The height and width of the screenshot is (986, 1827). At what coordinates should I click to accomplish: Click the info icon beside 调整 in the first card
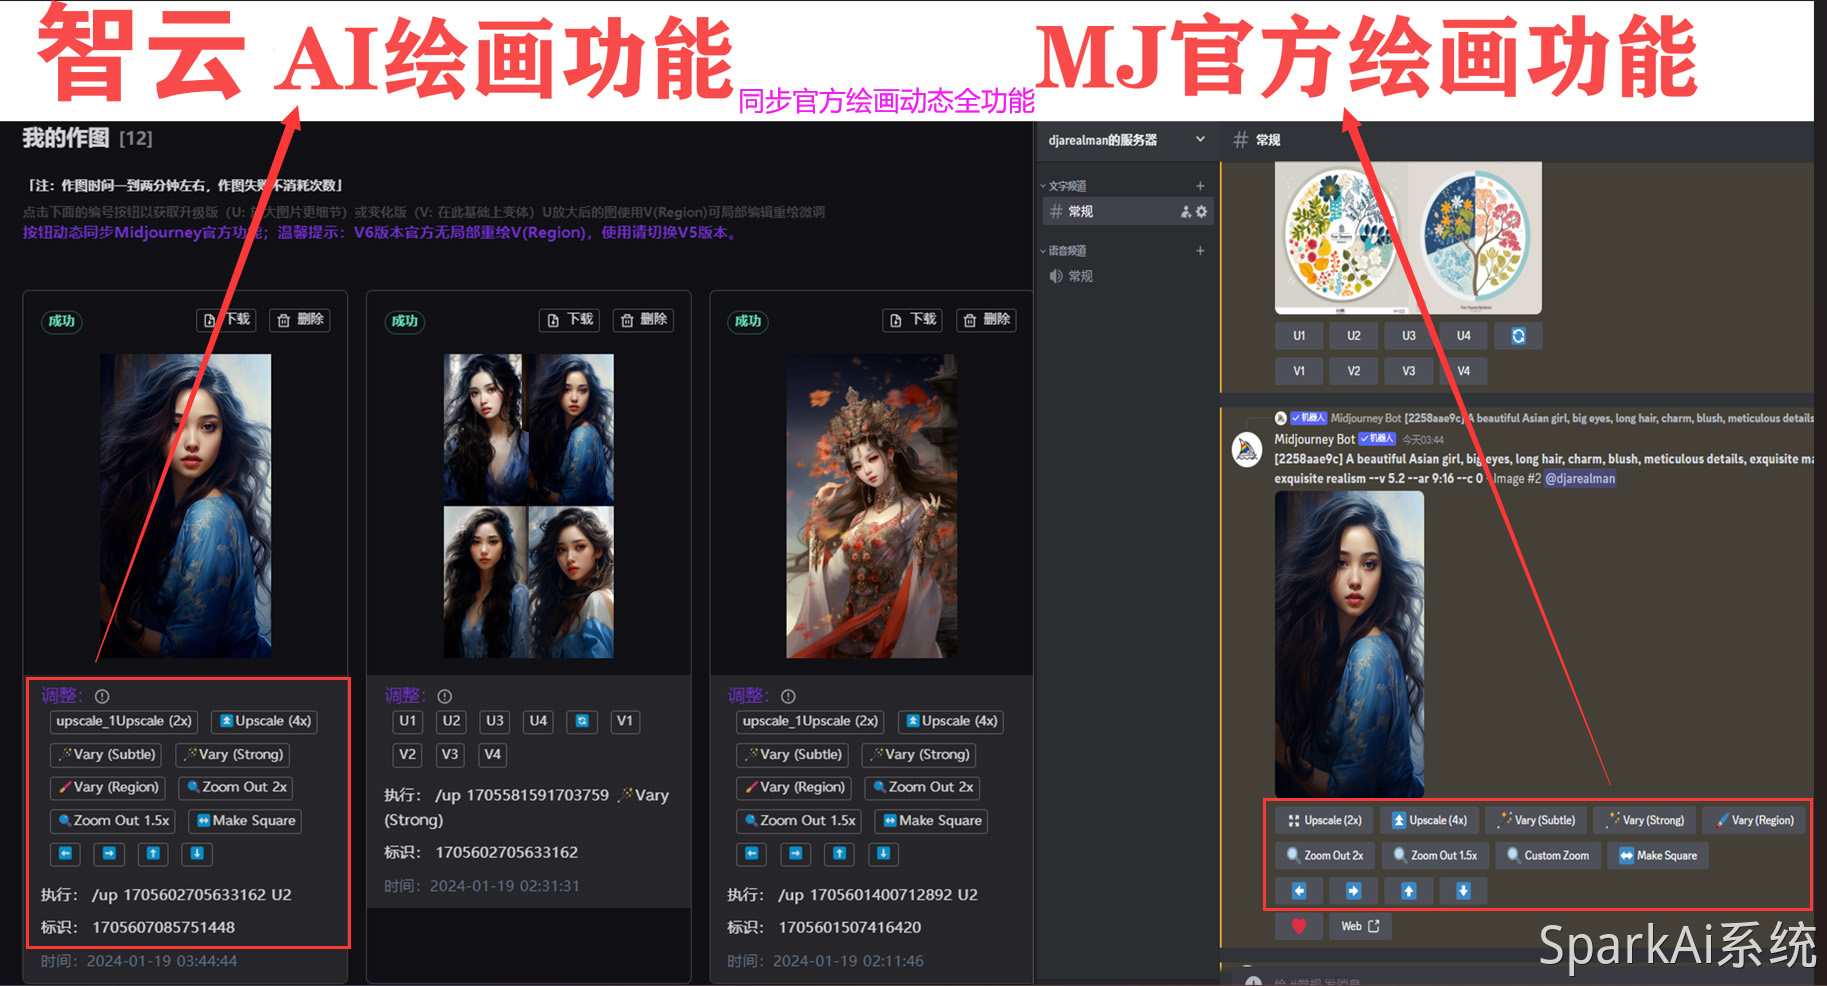pos(102,696)
